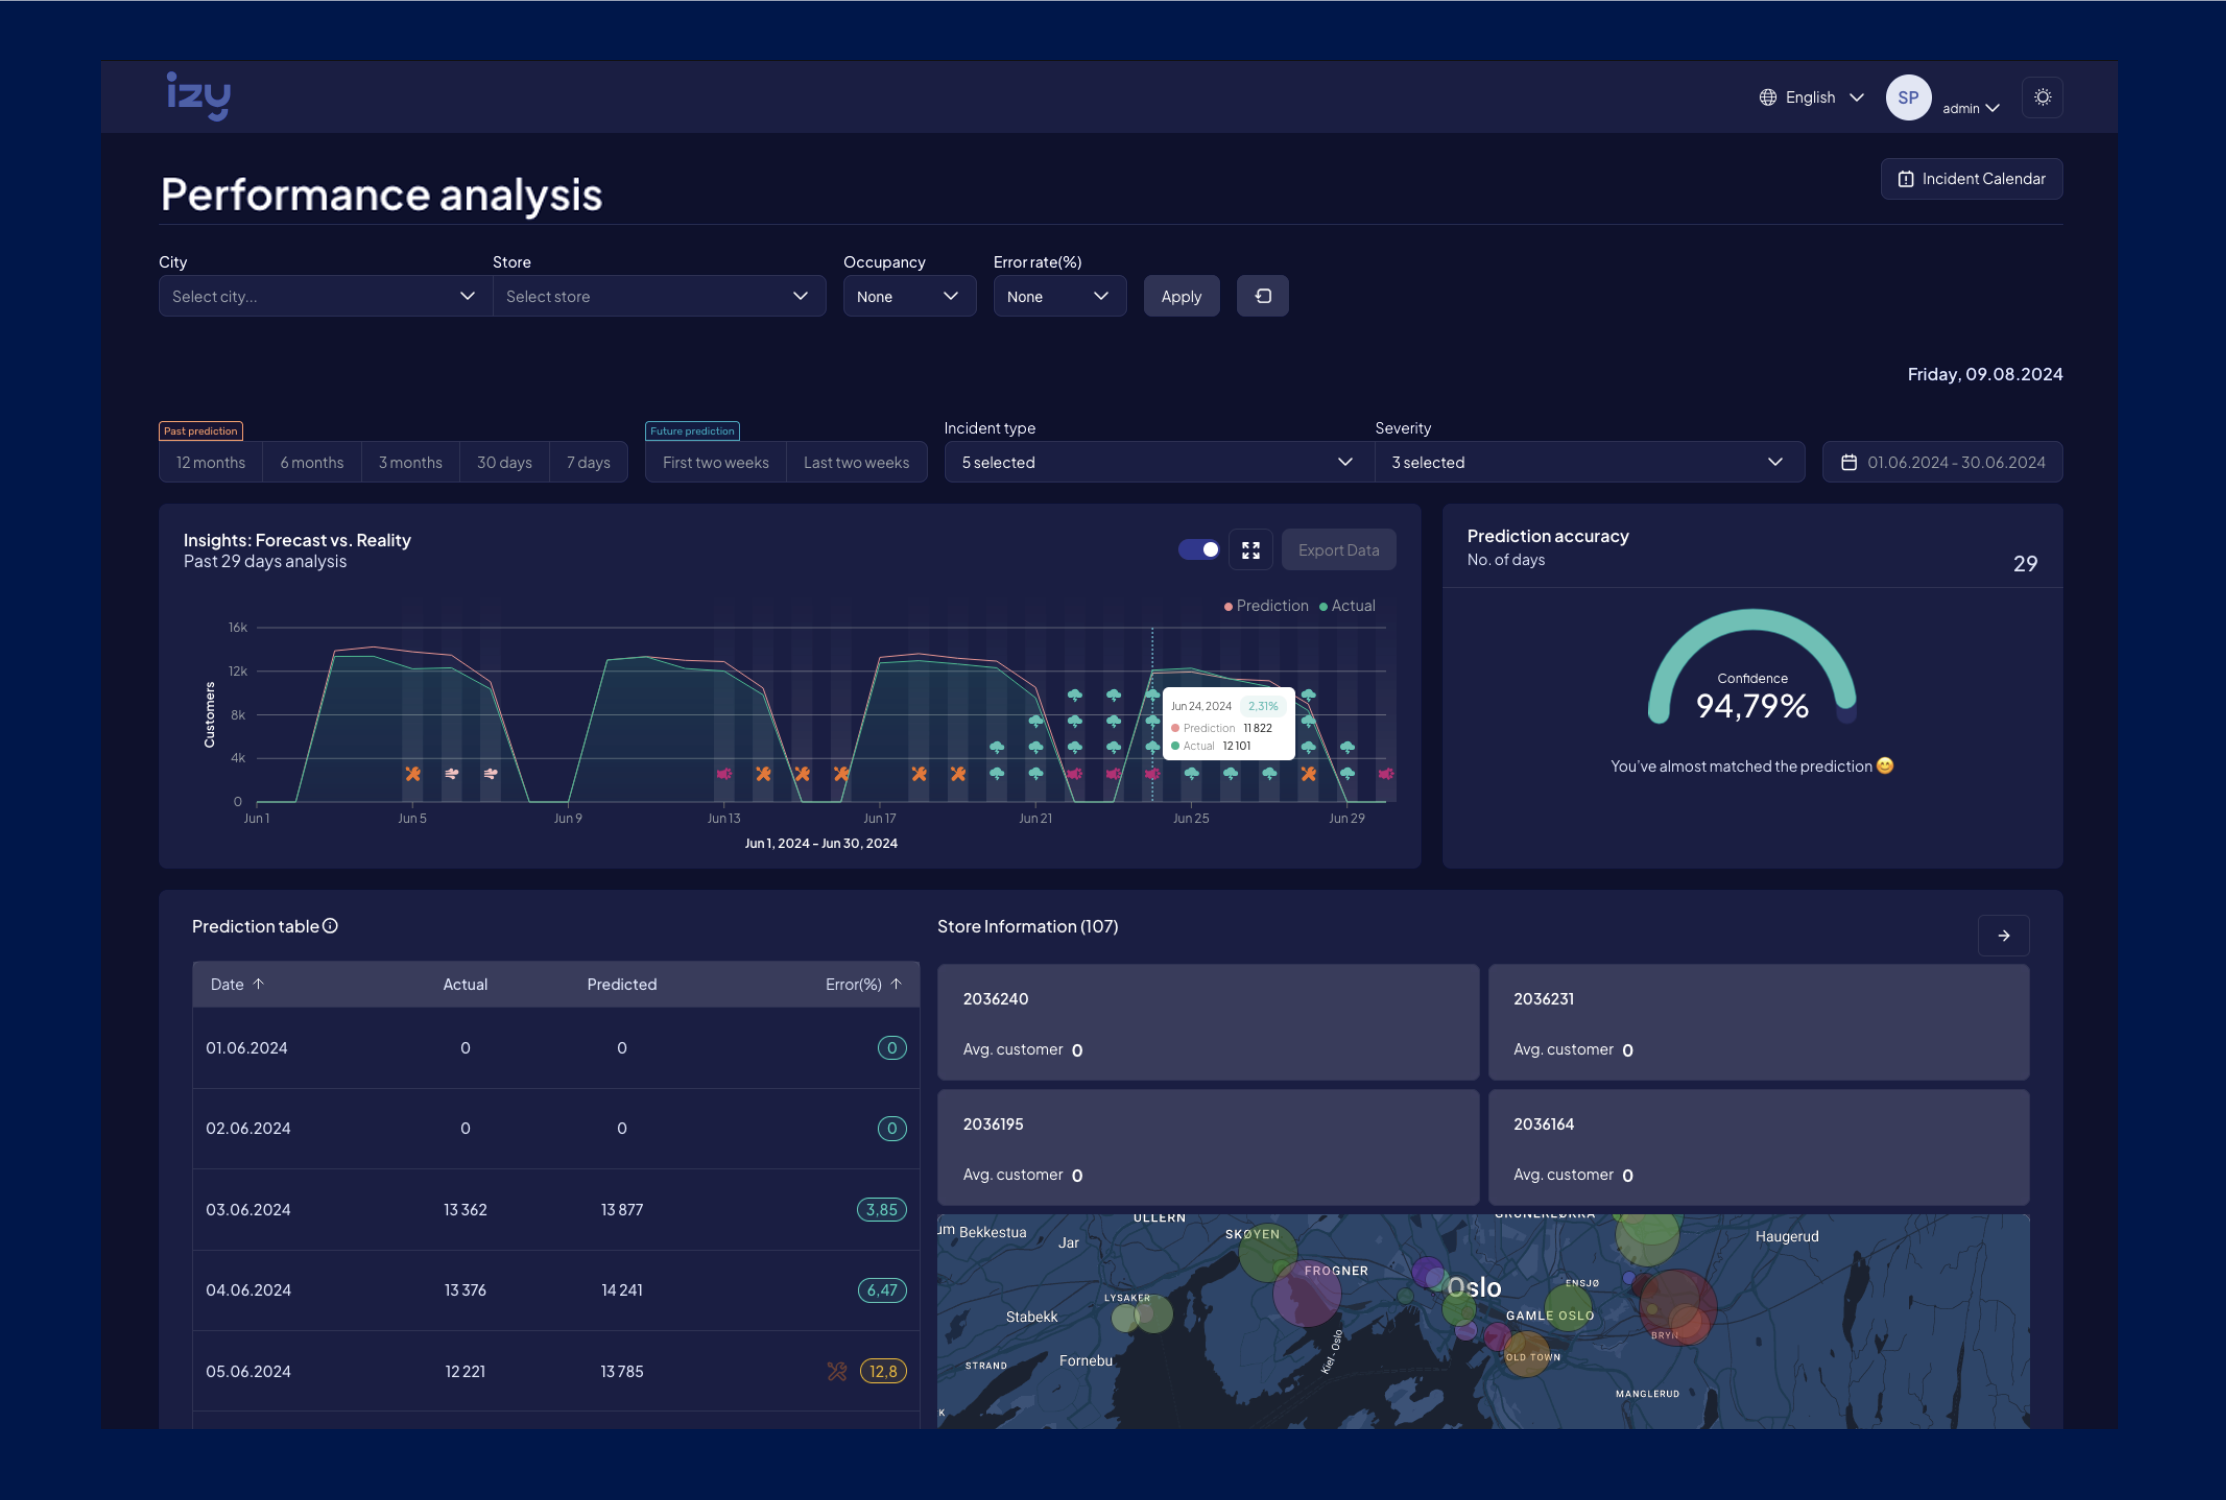Click the pink incident marker at Jun 30
This screenshot has height=1500, width=2226.
[1386, 773]
